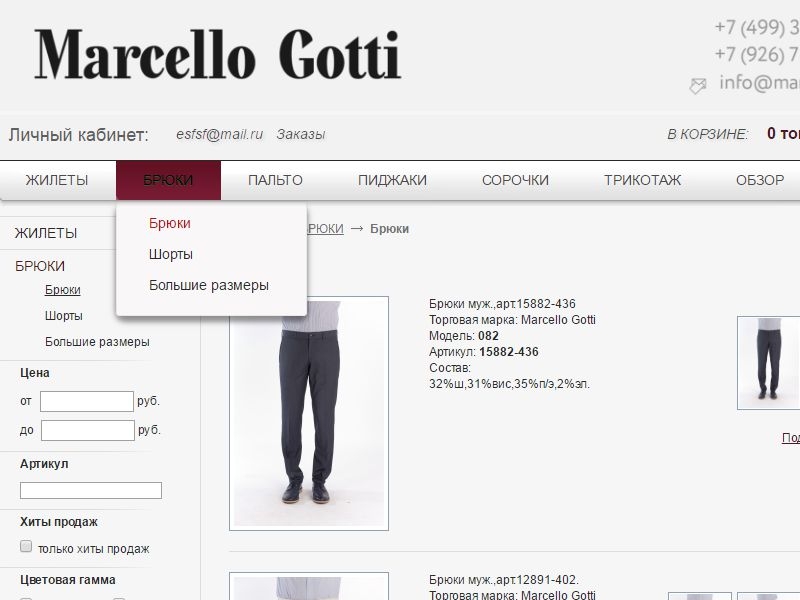This screenshot has width=800, height=600.
Task: Open the large trousers product image
Action: [309, 413]
